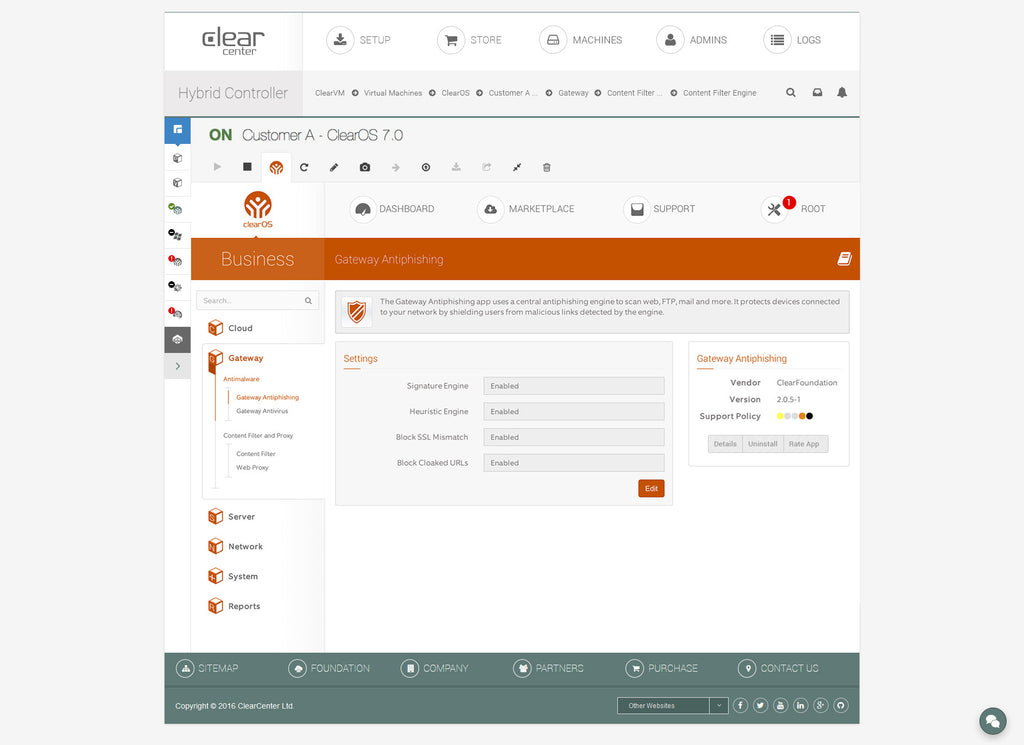Open the Facebook icon in the footer
The width and height of the screenshot is (1024, 745).
[741, 705]
